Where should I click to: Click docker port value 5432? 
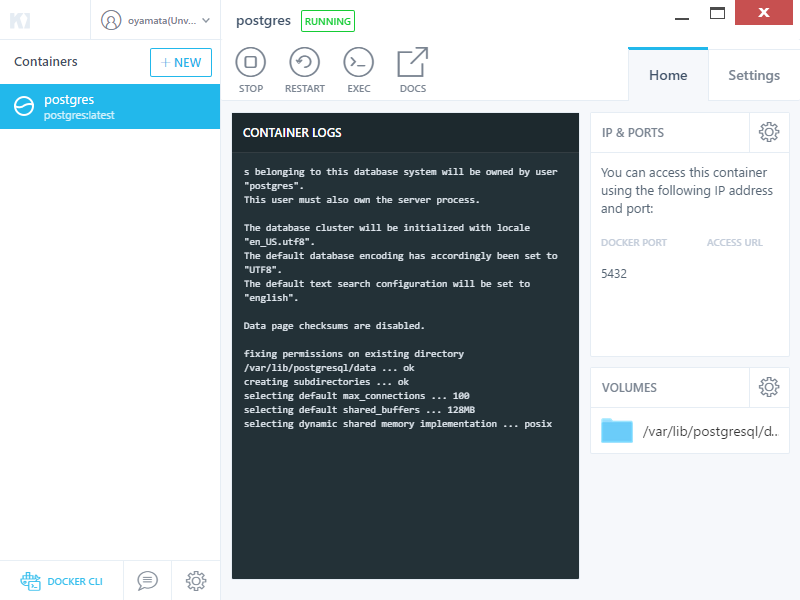pos(614,273)
